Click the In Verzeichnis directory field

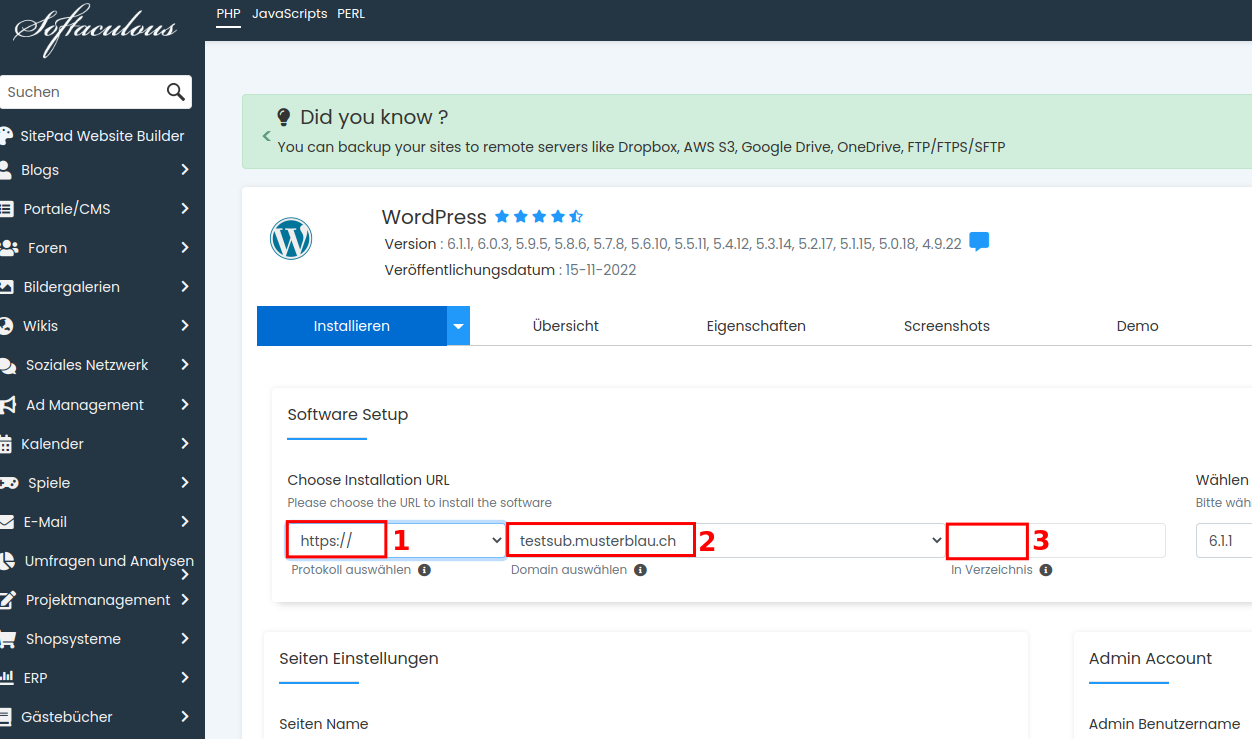pos(1056,540)
